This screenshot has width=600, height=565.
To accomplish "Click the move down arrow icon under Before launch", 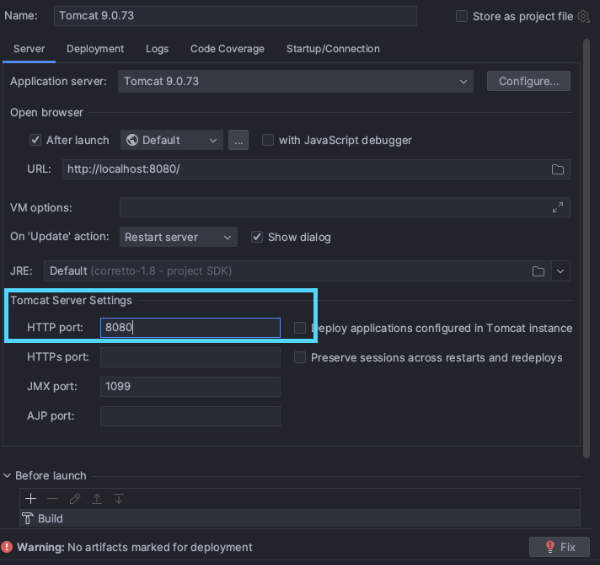I will tap(119, 499).
